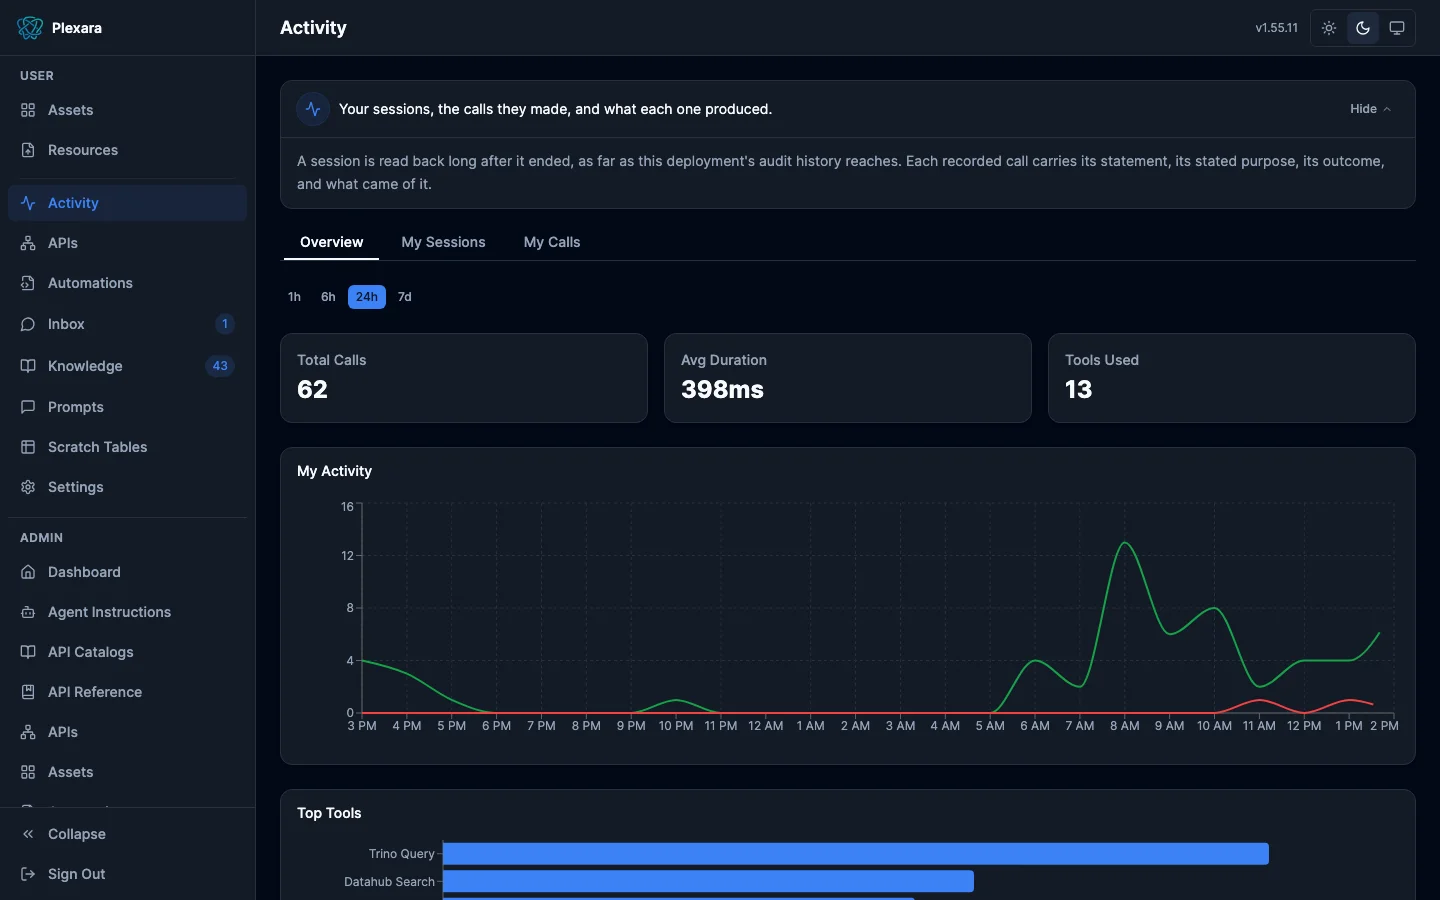
Task: Click the Resources file icon
Action: pos(28,150)
